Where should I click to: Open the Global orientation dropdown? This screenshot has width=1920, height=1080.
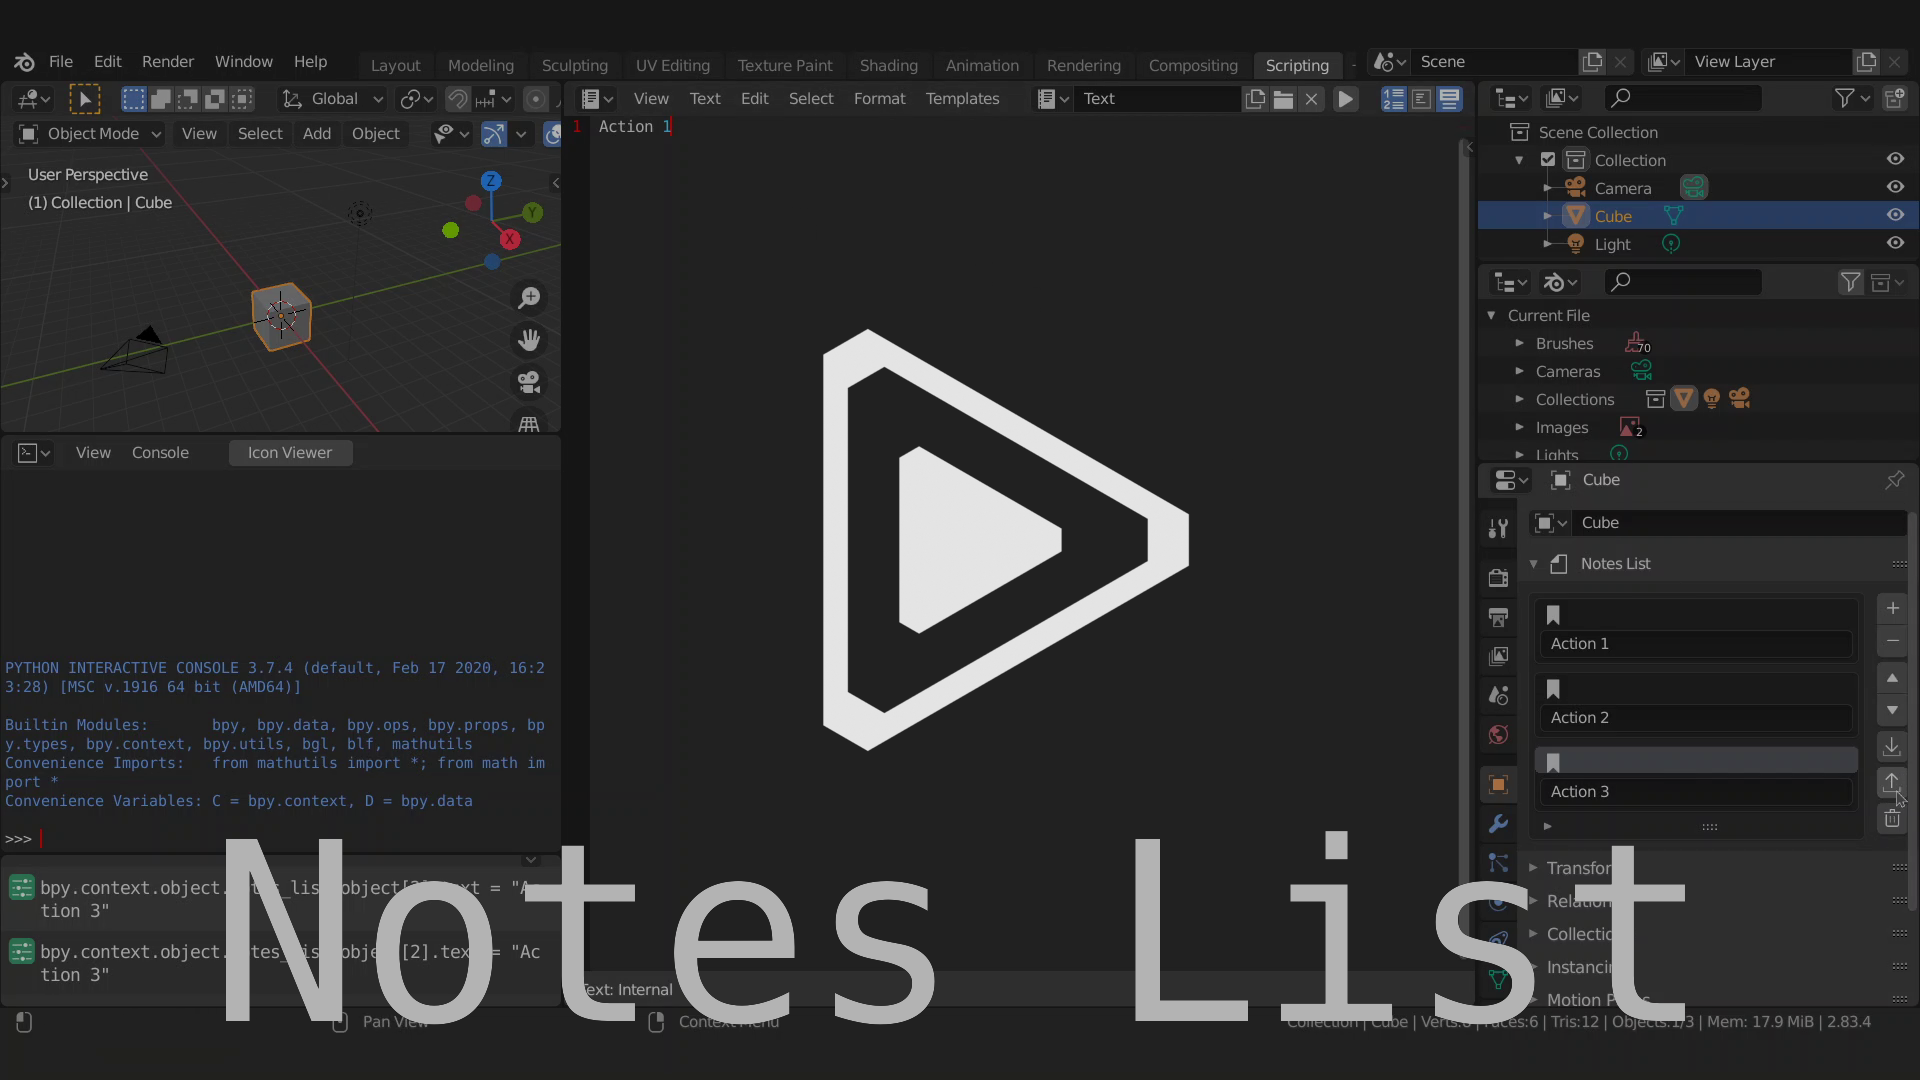334,99
